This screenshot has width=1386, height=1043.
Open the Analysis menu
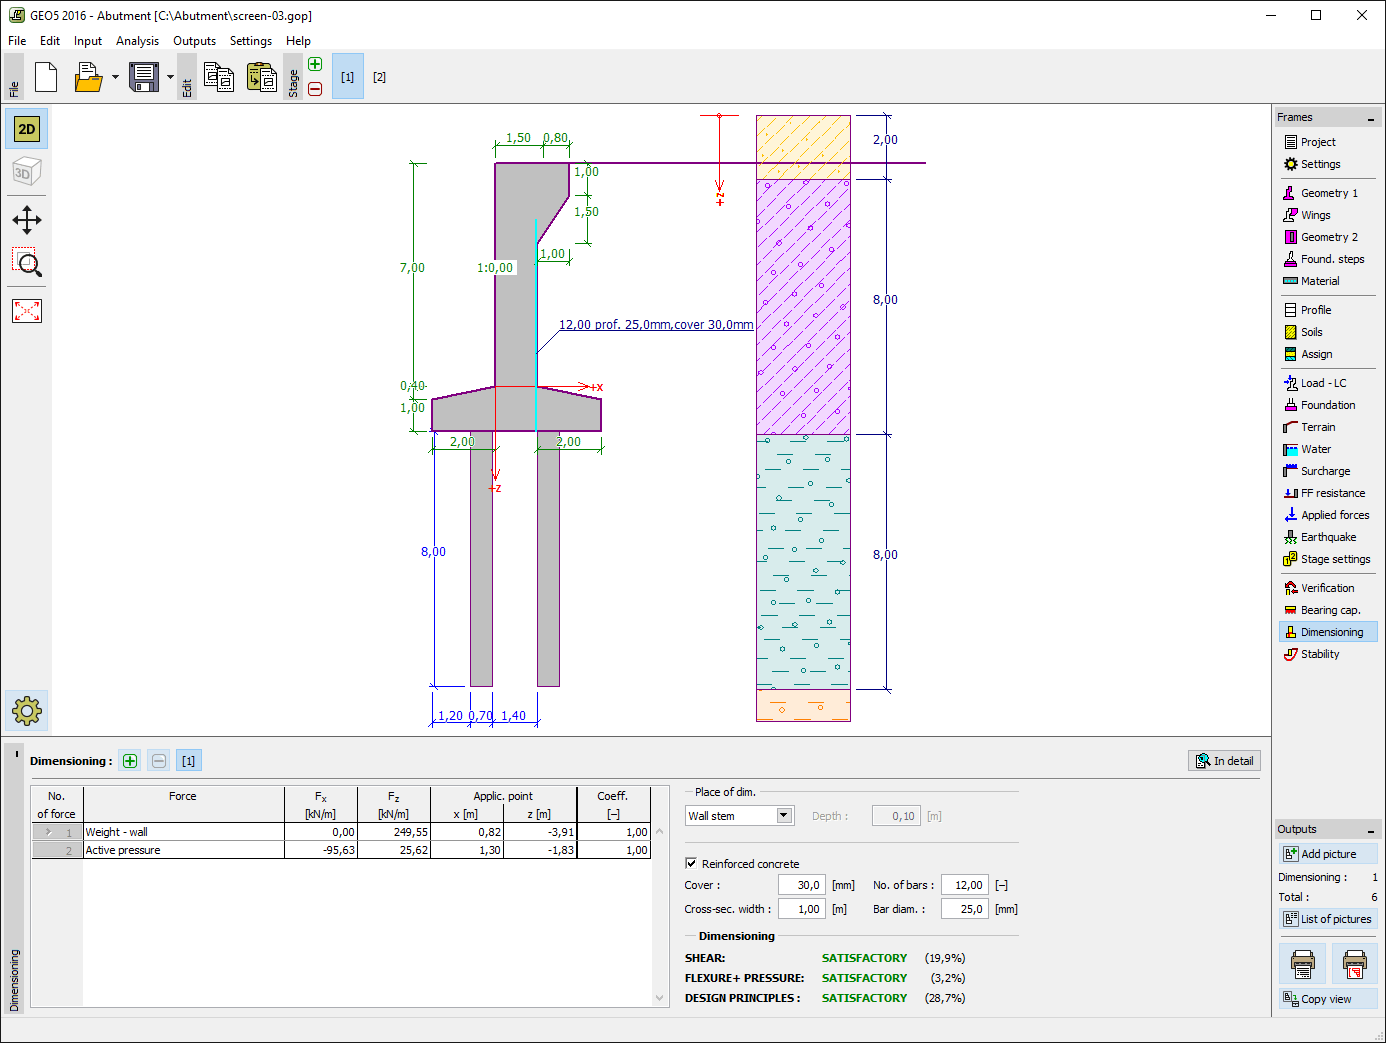137,41
